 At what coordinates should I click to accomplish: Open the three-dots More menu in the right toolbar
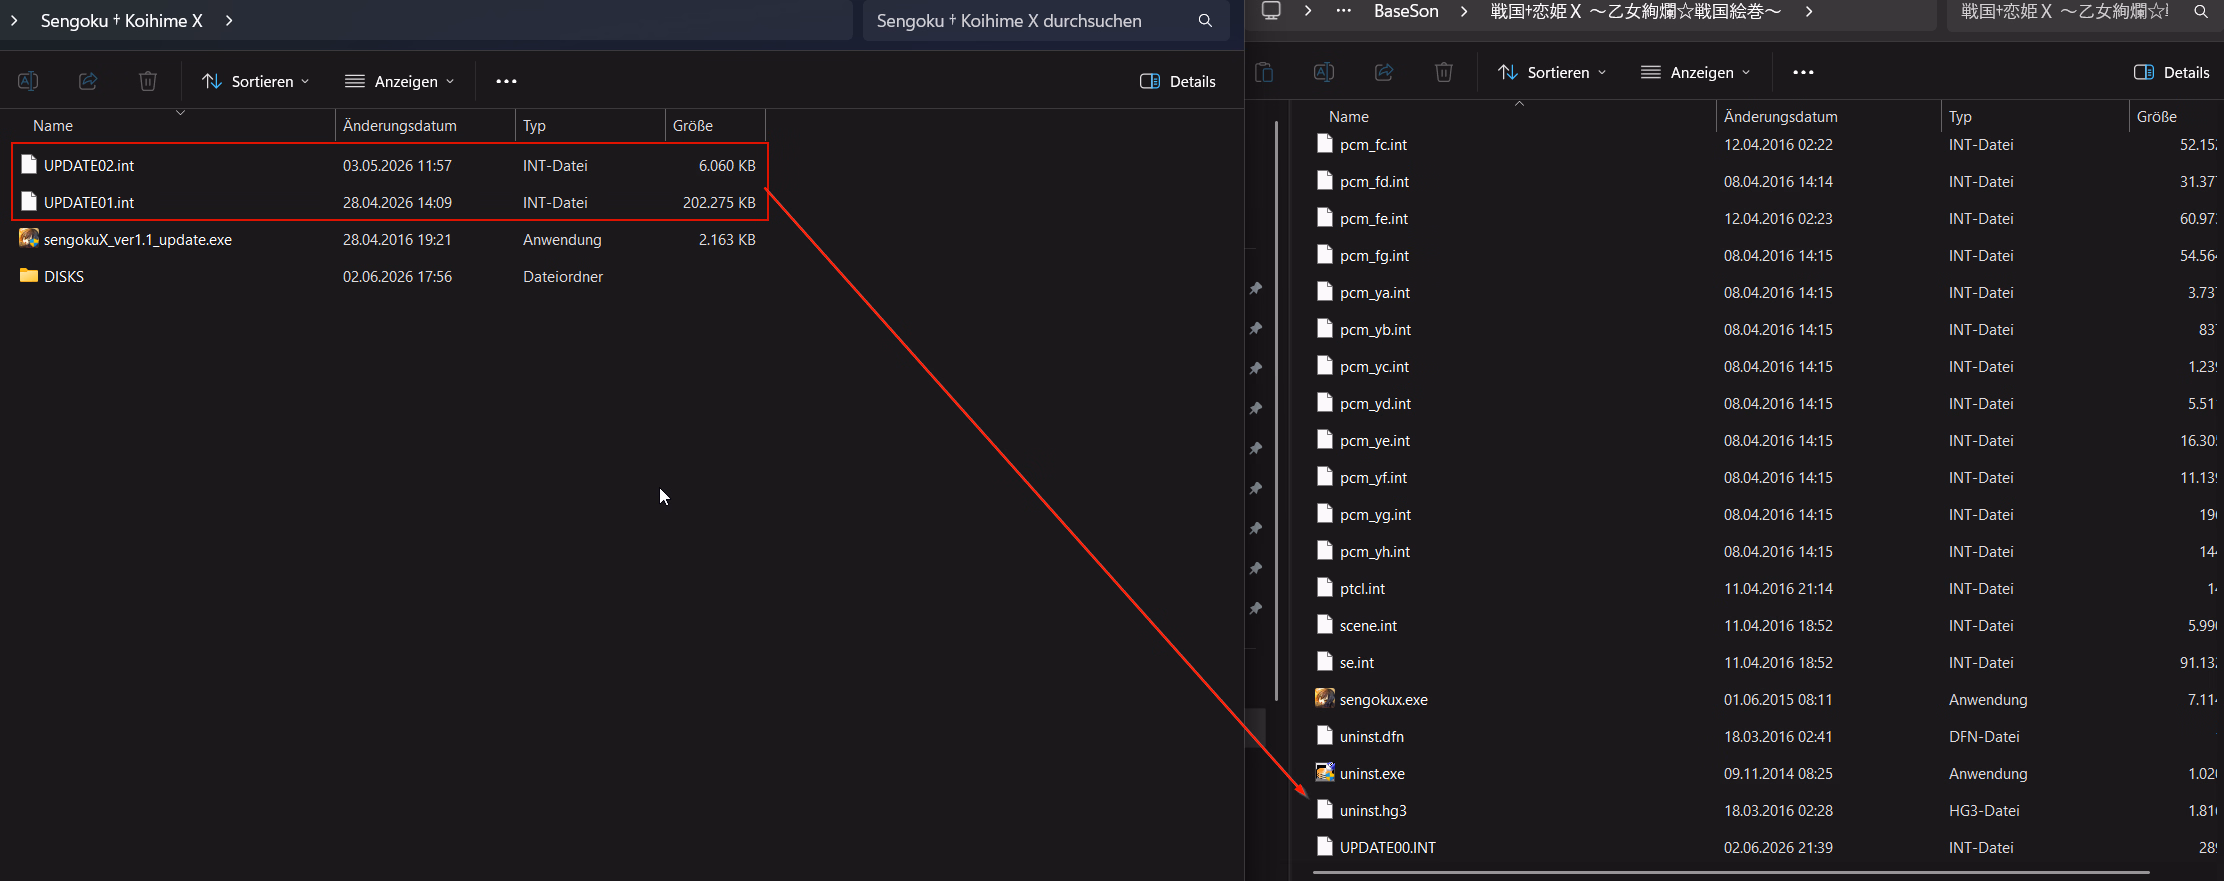point(1803,72)
